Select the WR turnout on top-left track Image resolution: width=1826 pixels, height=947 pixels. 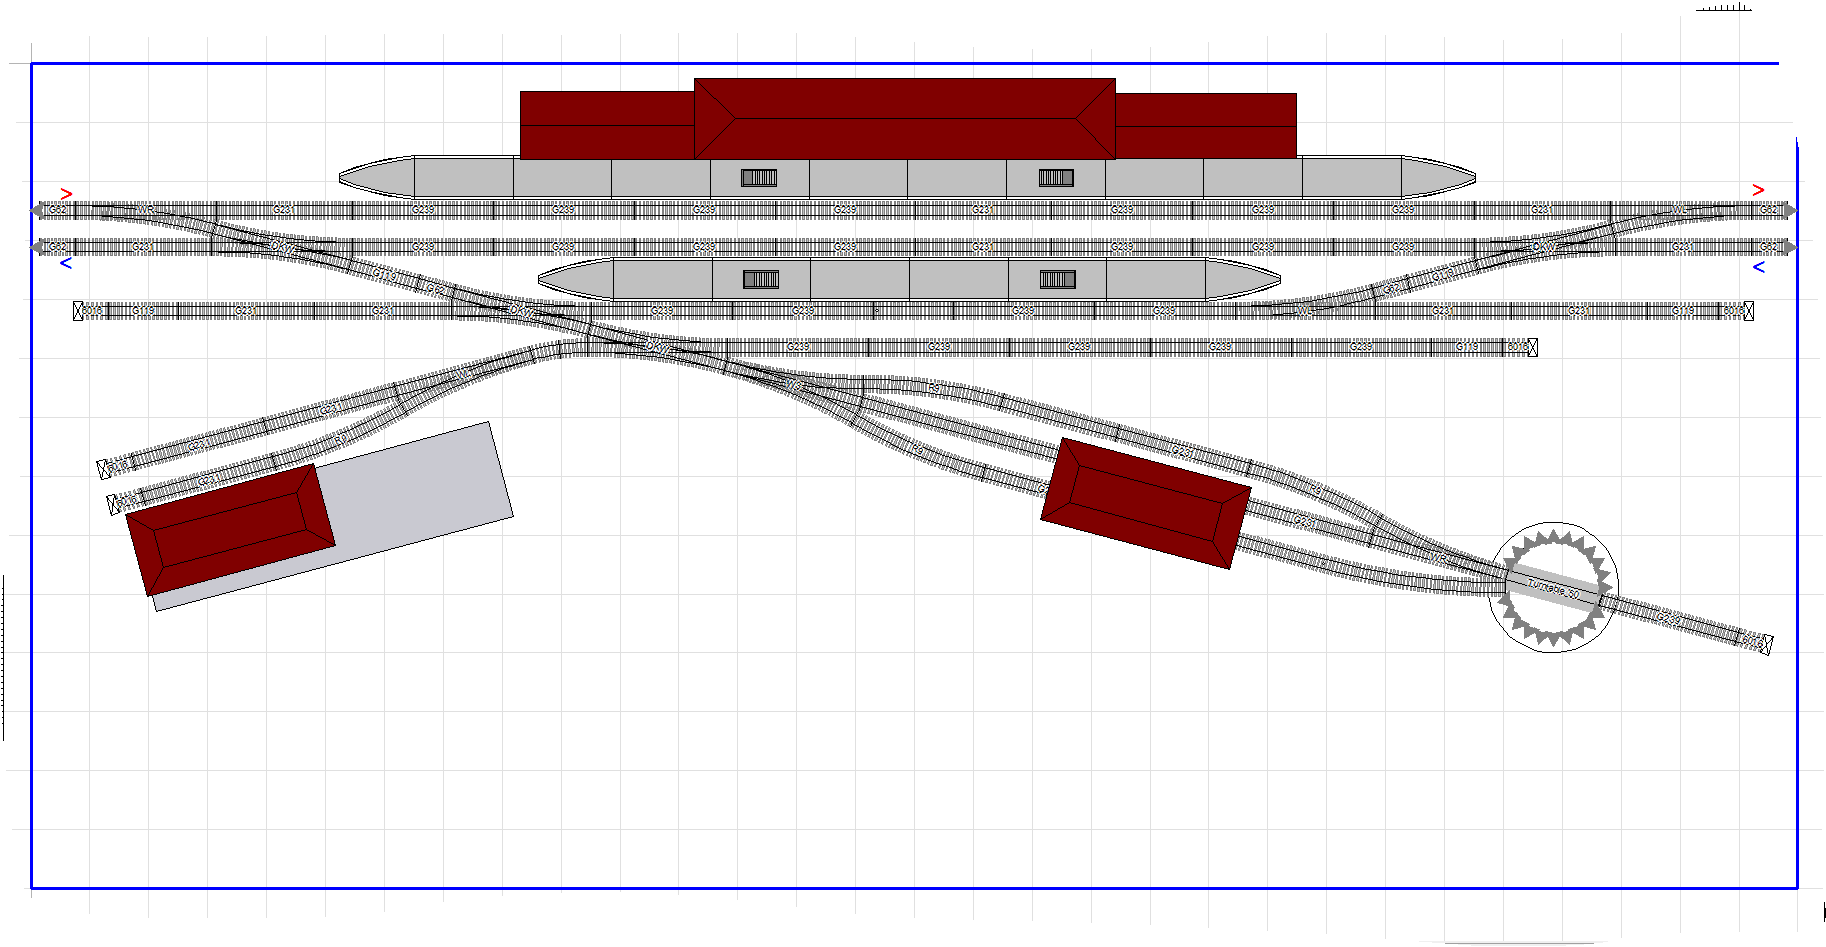pos(147,211)
